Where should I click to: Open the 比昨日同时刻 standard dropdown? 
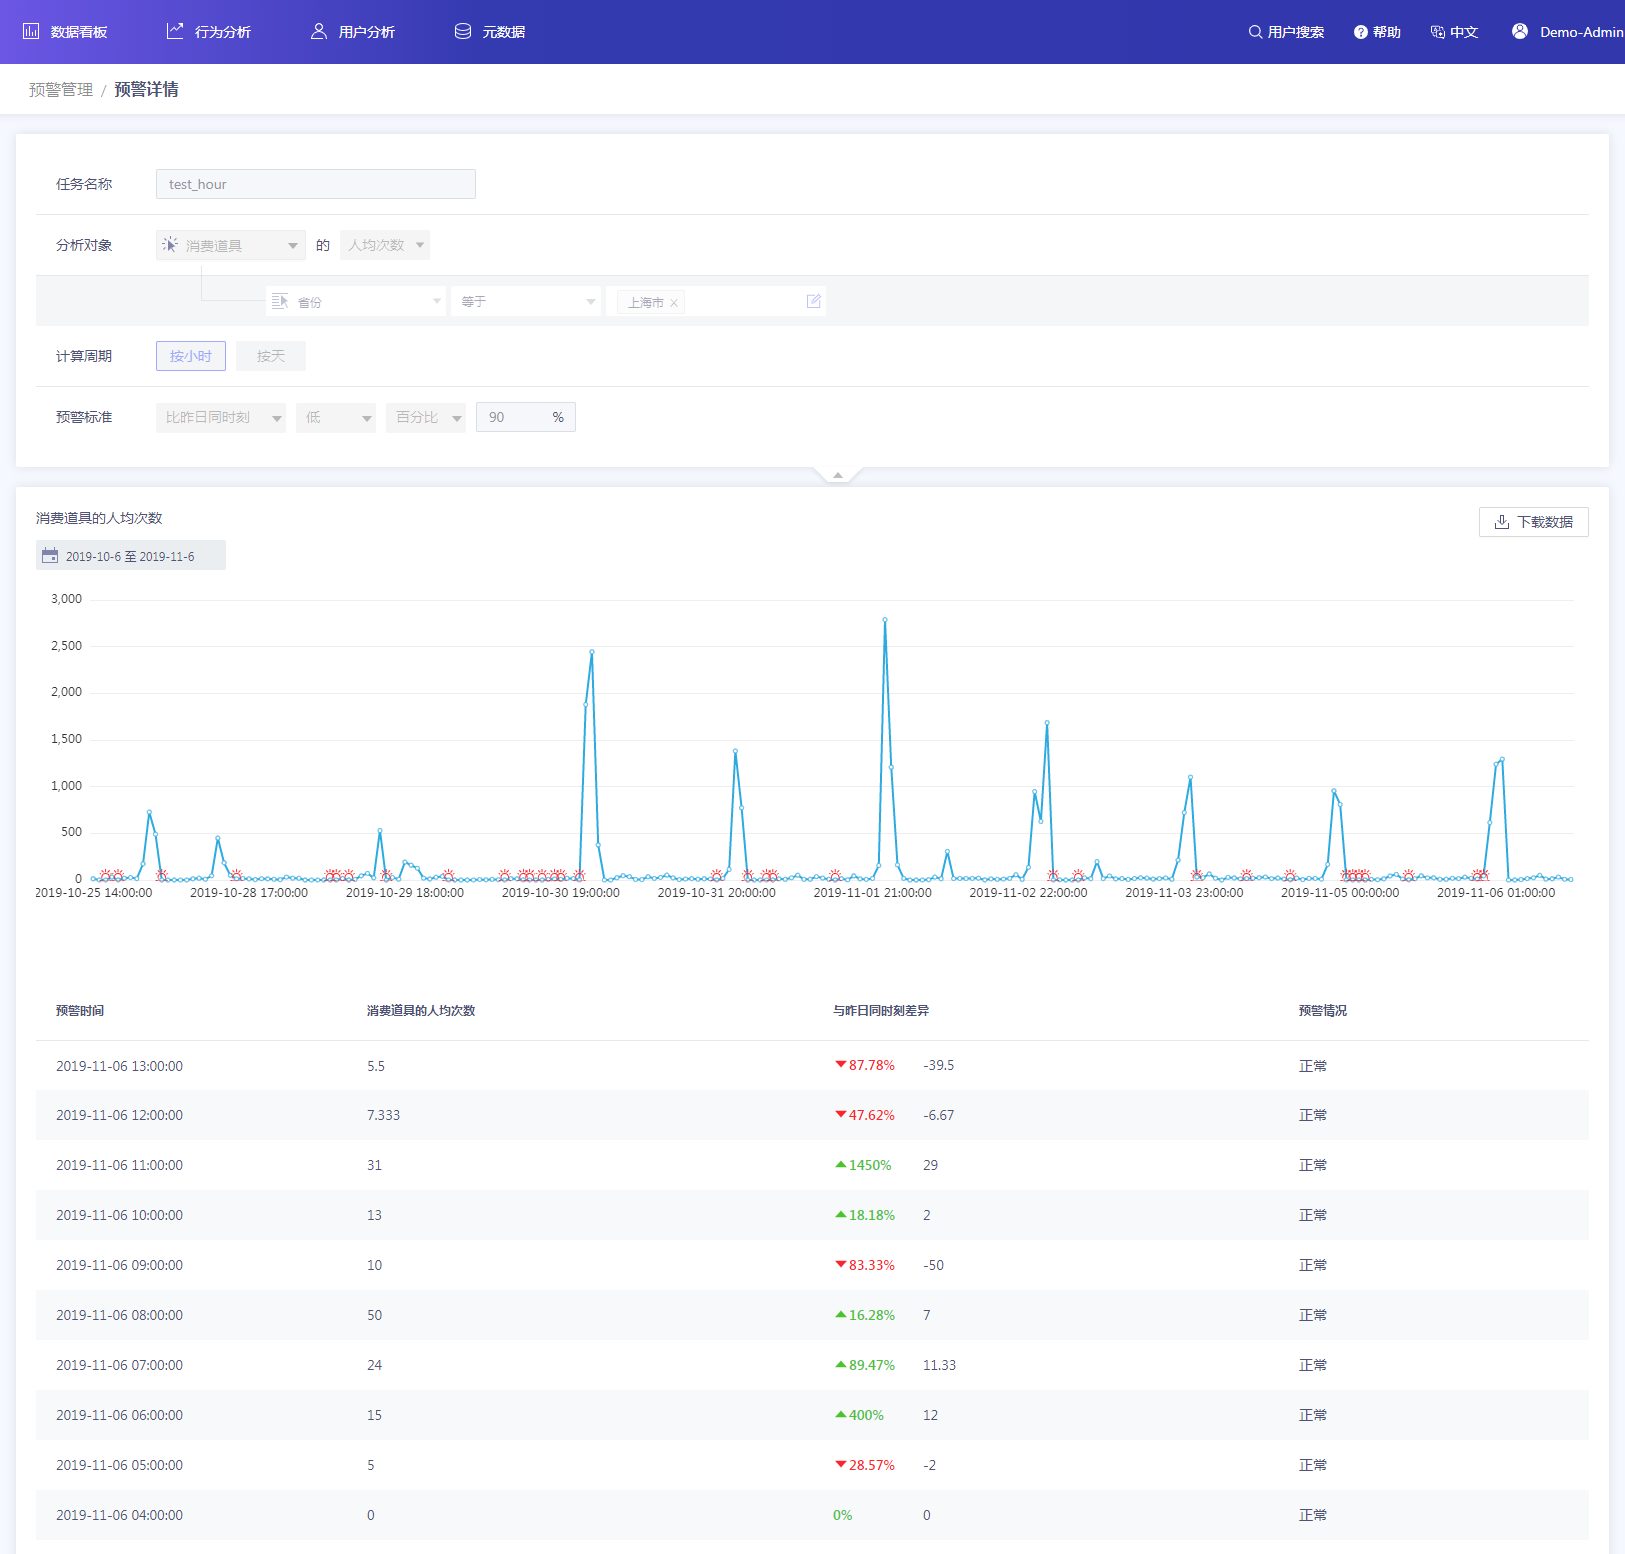pos(221,417)
